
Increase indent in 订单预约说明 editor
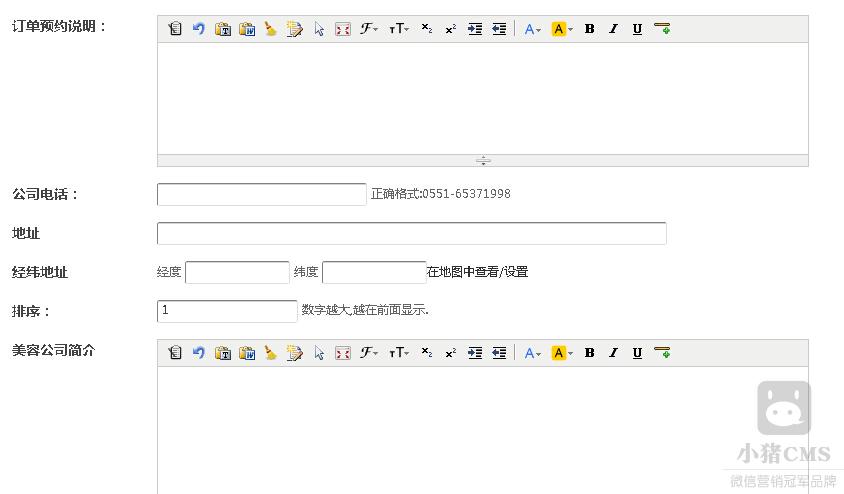475,29
